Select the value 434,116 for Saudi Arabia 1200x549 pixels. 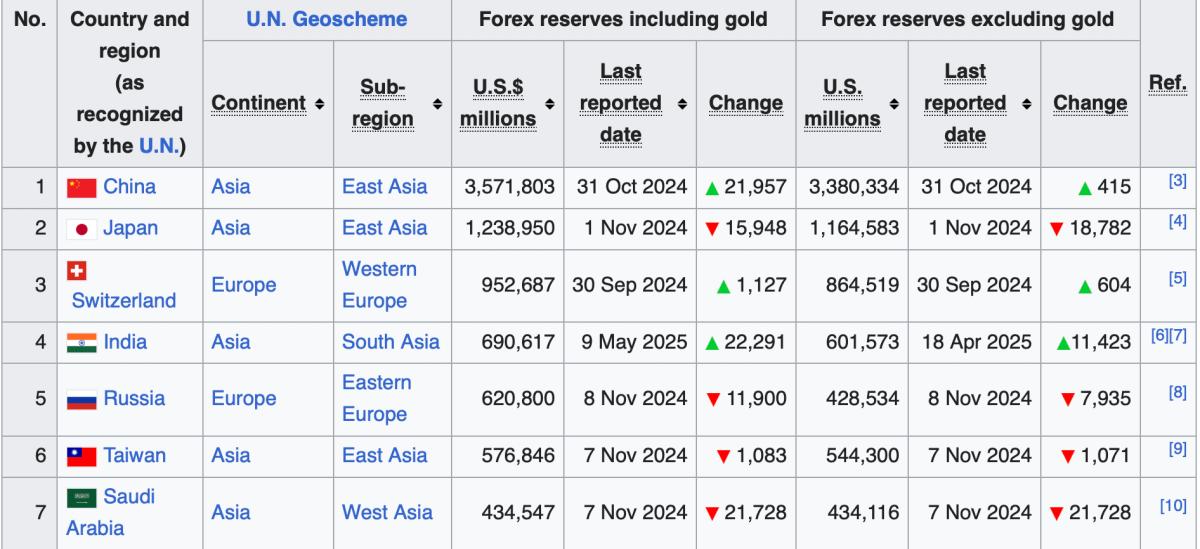tap(863, 513)
